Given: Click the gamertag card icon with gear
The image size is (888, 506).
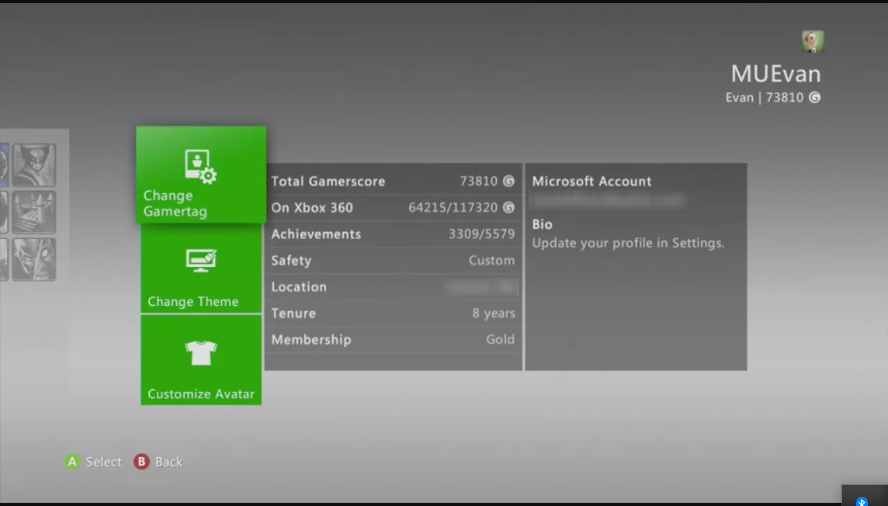Looking at the screenshot, I should click(200, 166).
